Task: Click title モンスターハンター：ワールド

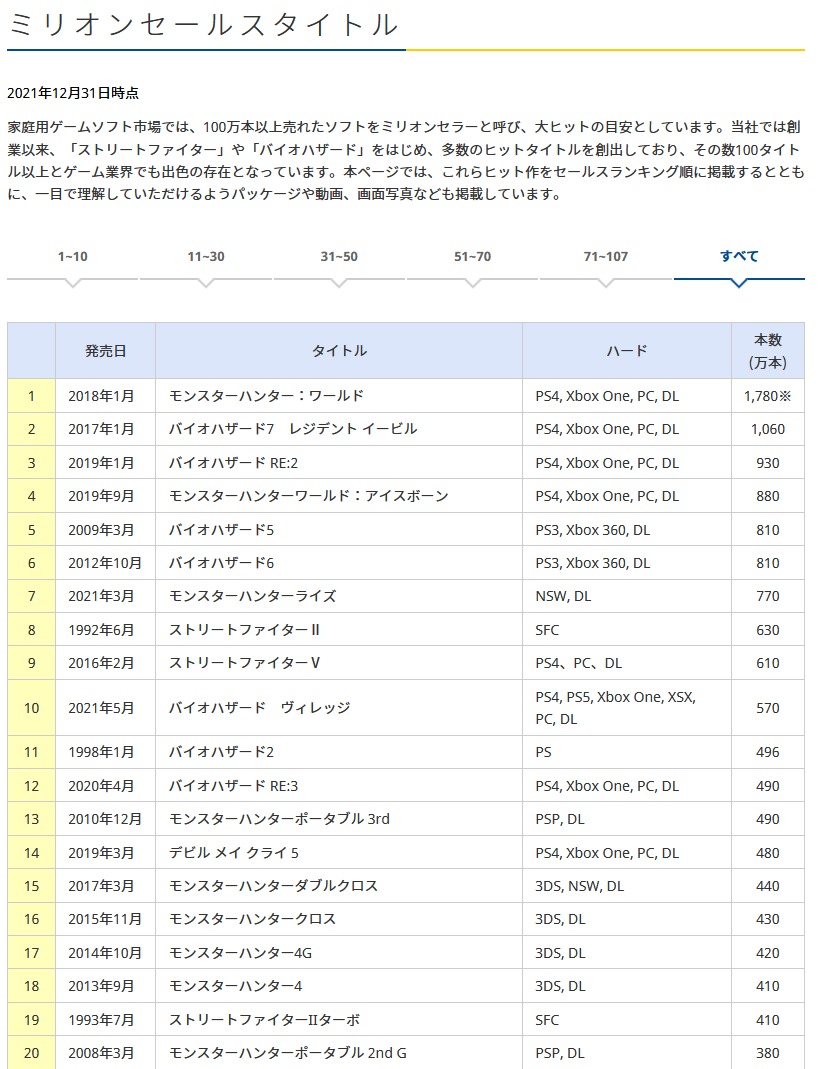Action: click(x=266, y=396)
